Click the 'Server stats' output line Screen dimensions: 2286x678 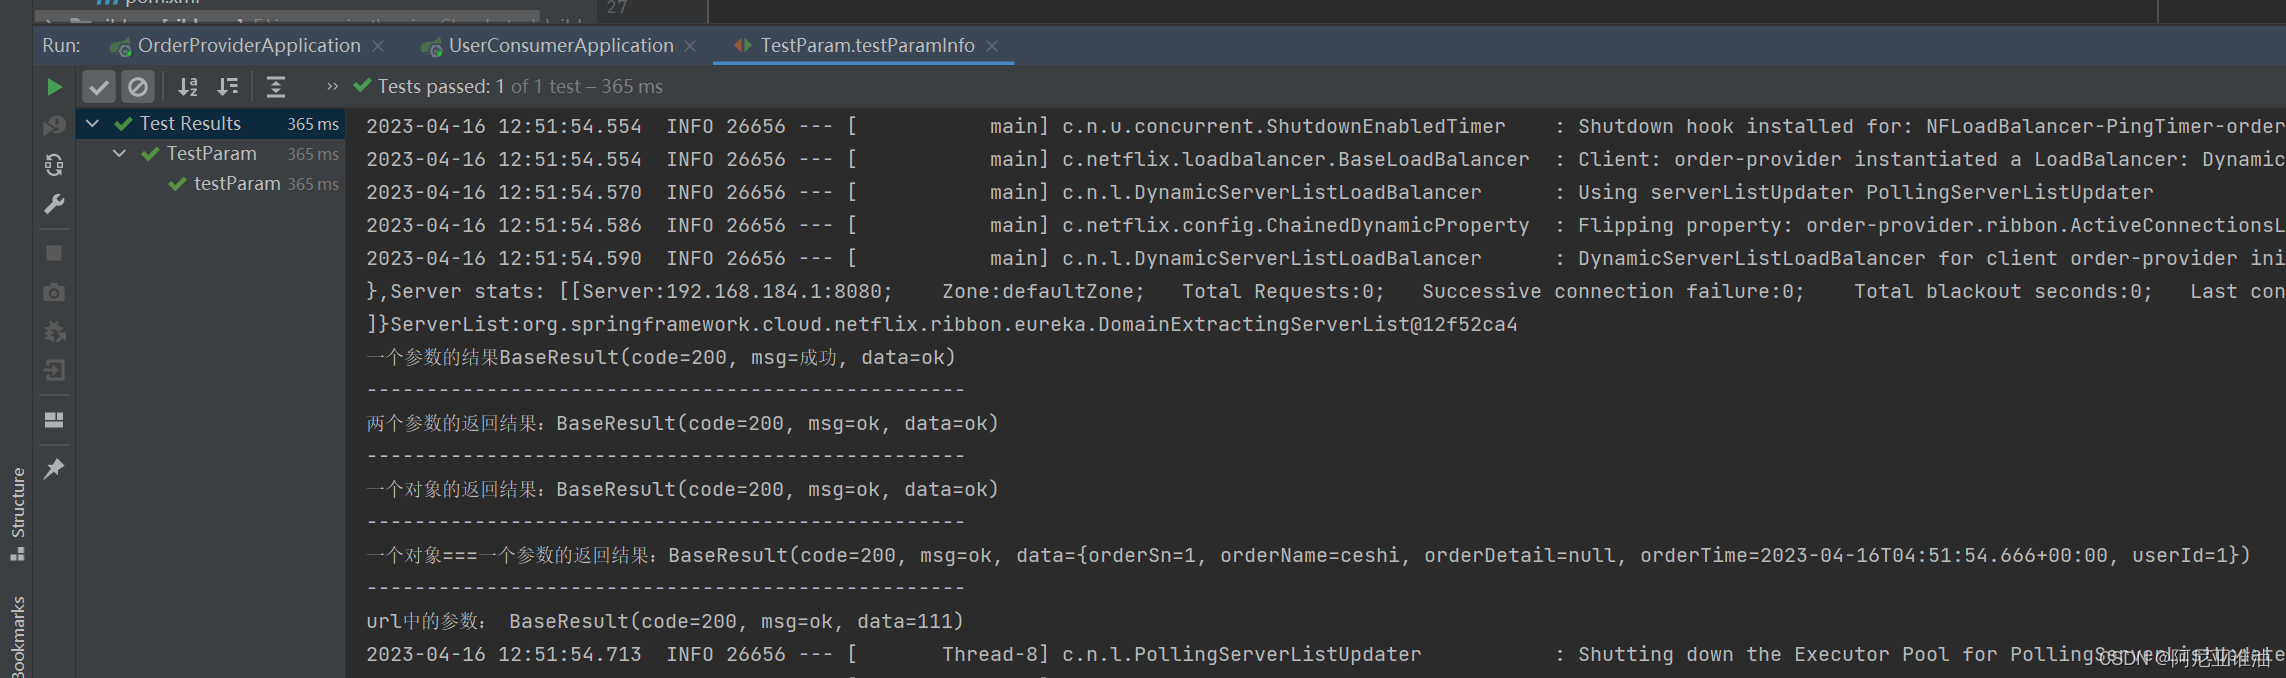tap(1325, 291)
